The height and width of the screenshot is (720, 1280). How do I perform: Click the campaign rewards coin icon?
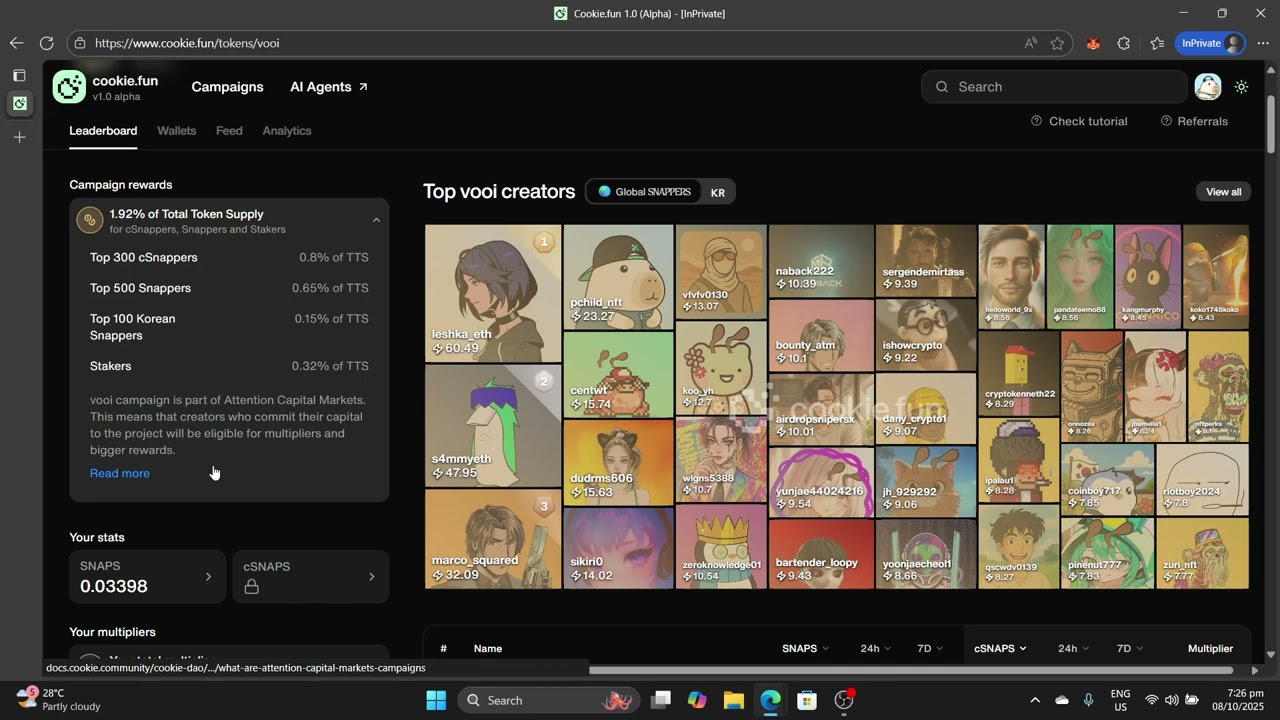coord(90,220)
